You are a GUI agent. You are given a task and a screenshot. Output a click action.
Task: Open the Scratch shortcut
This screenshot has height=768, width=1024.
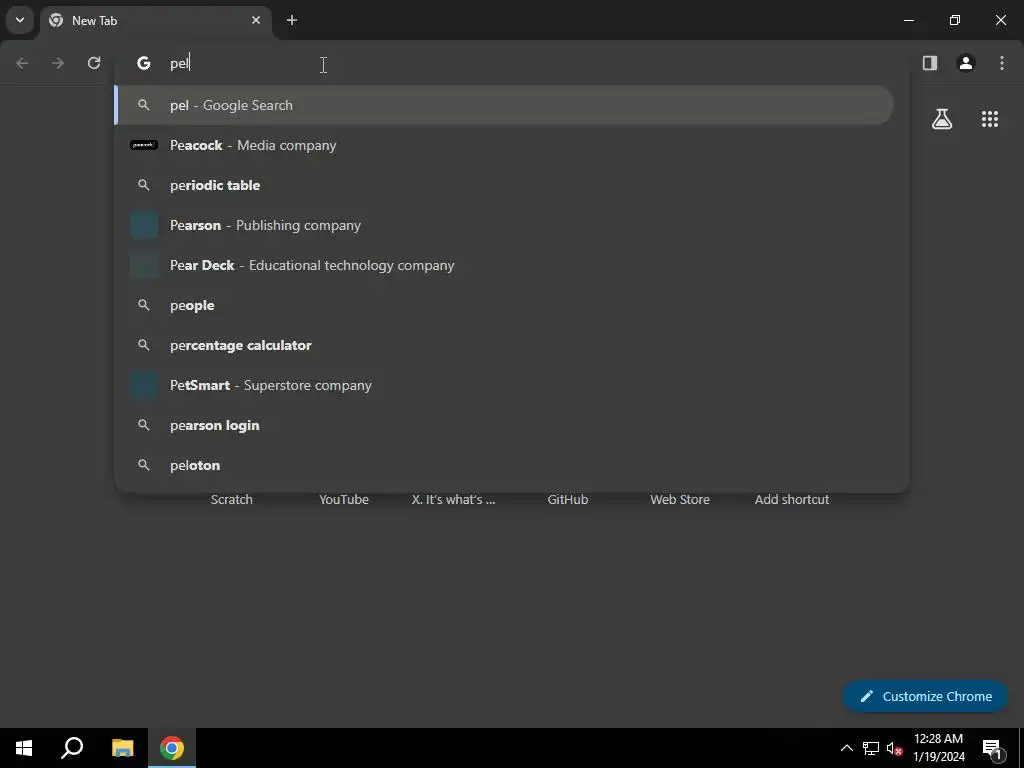(231, 500)
